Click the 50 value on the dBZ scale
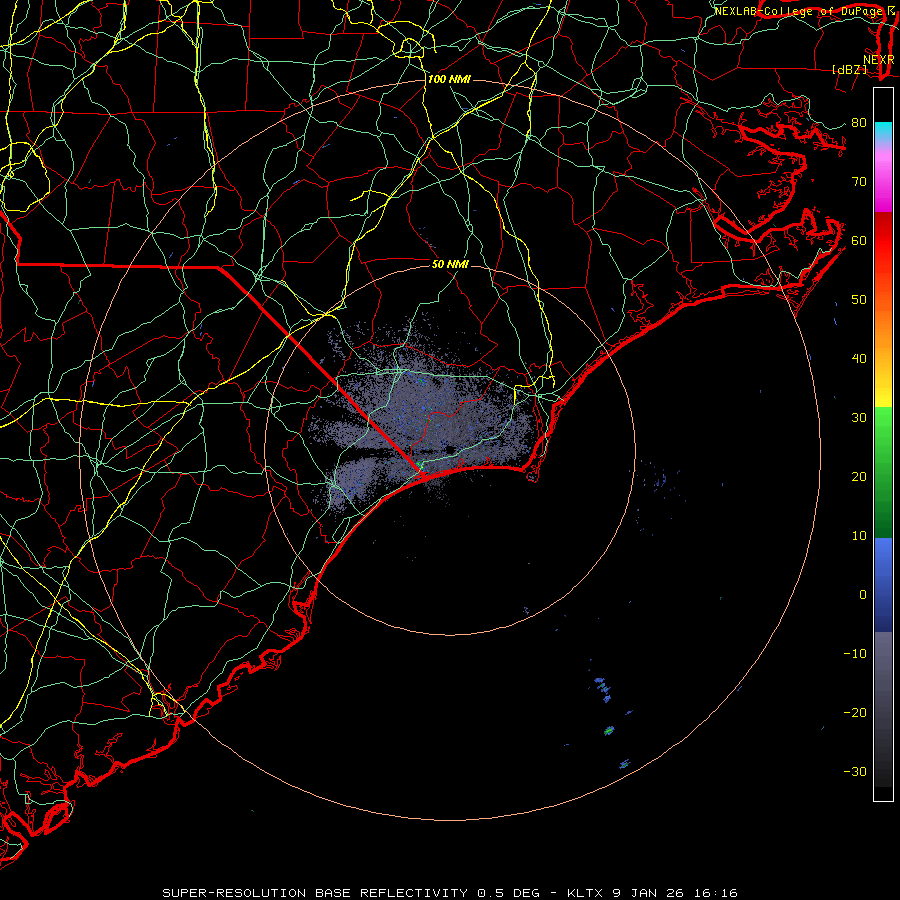The image size is (900, 900). point(859,300)
